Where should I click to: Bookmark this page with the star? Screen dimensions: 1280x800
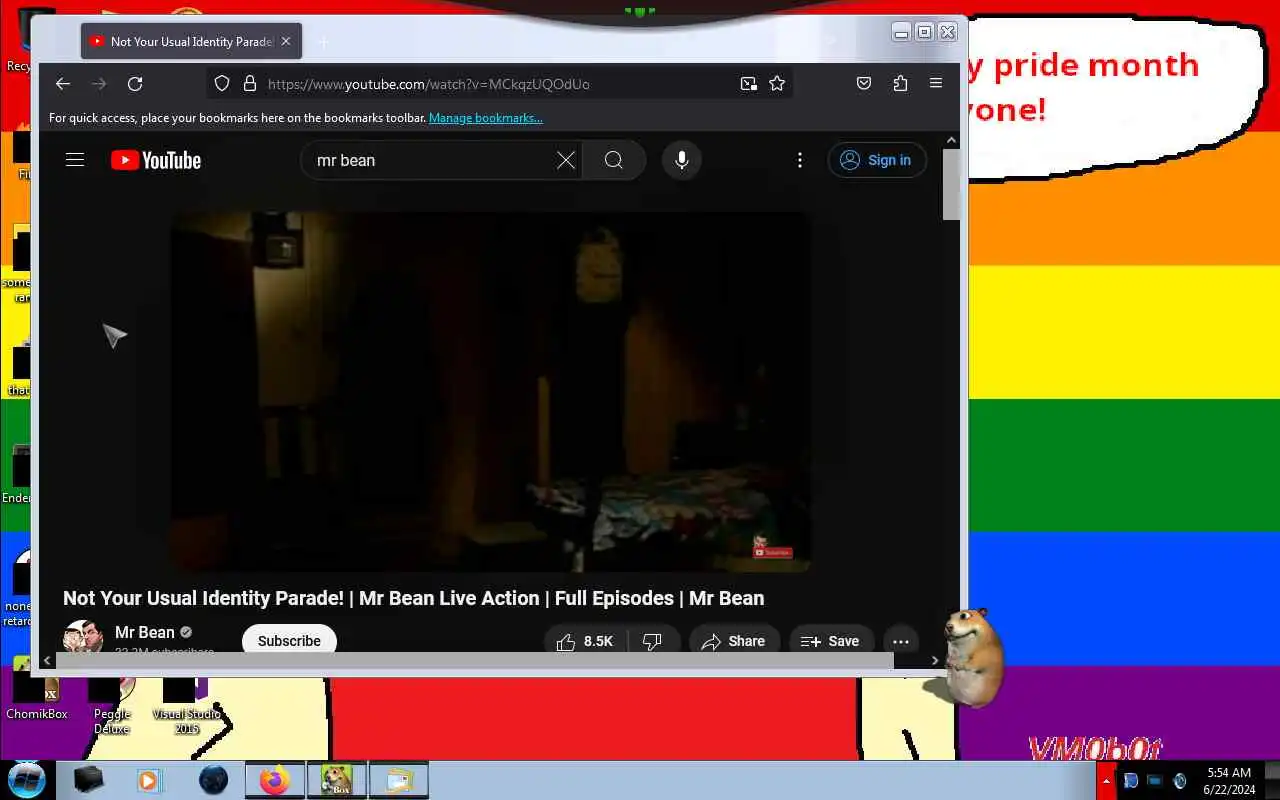tap(777, 84)
